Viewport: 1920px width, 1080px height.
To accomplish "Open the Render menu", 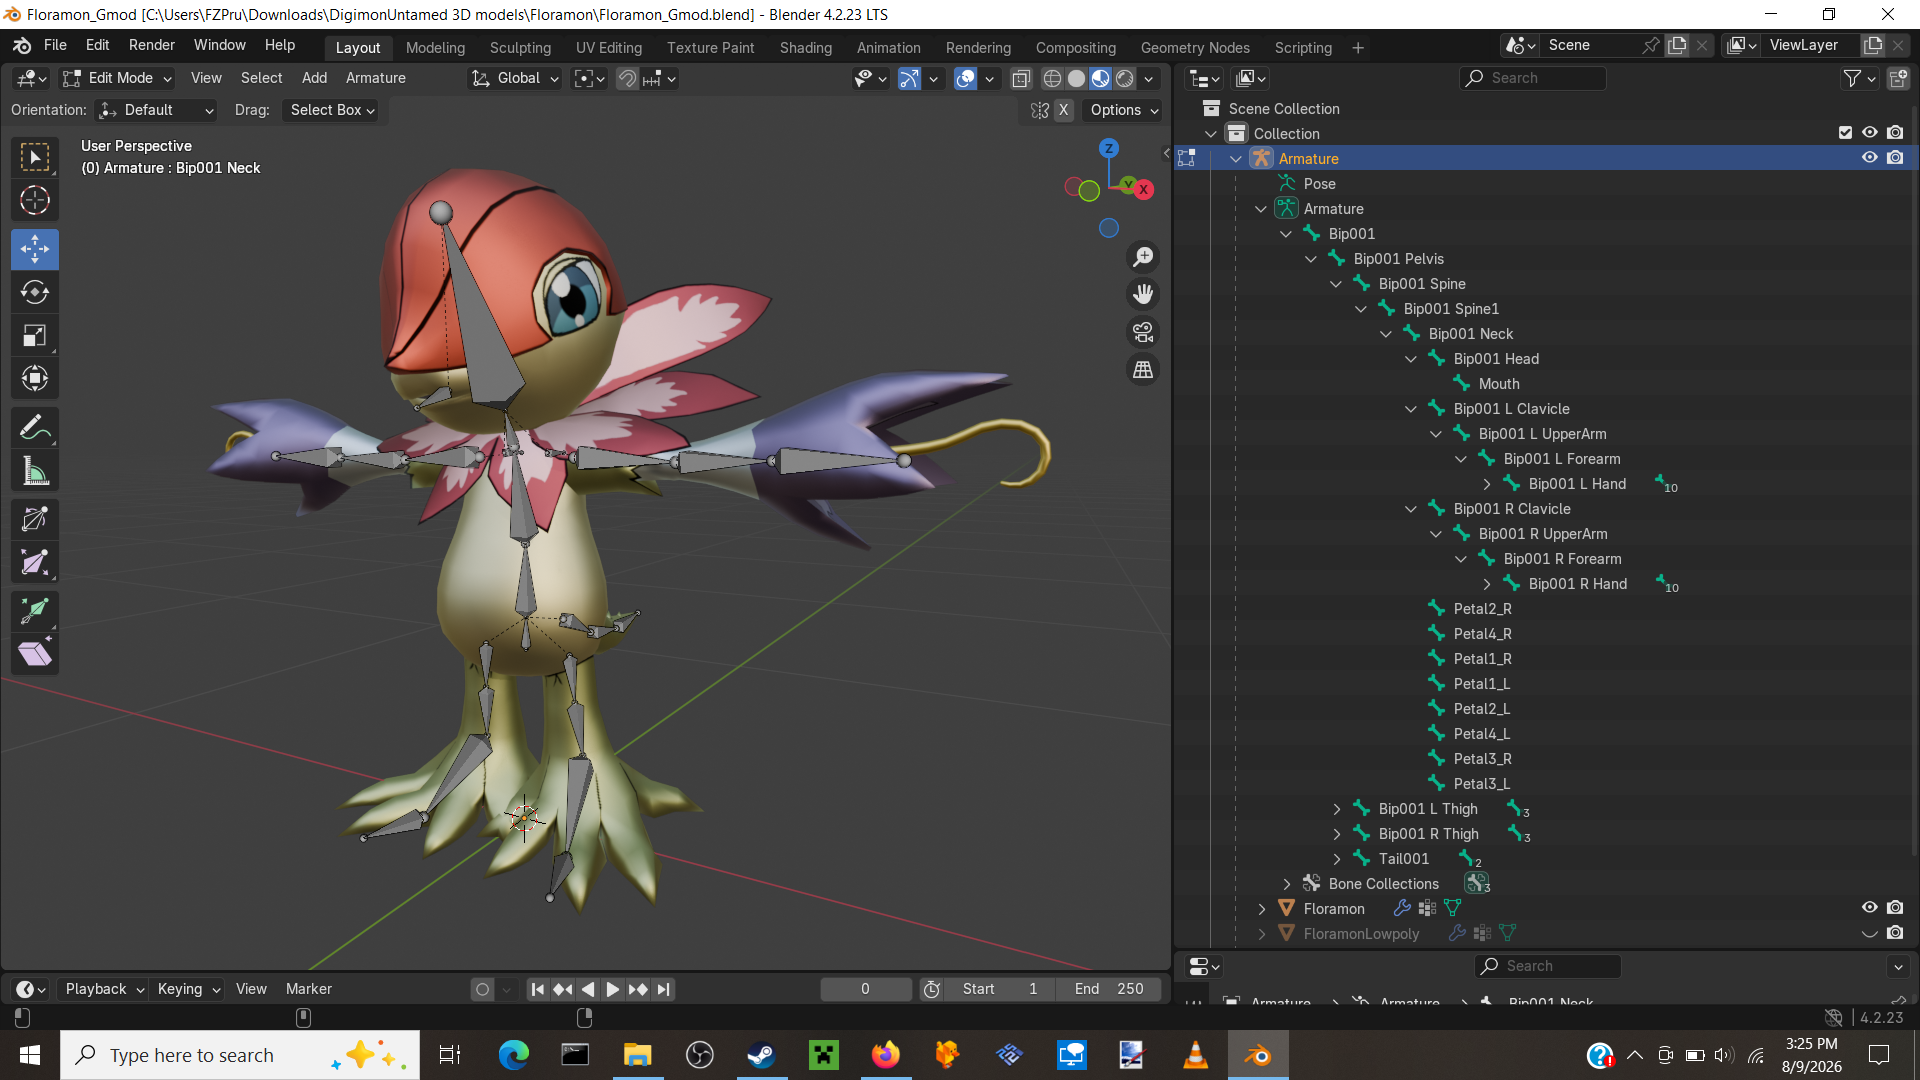I will pyautogui.click(x=151, y=45).
